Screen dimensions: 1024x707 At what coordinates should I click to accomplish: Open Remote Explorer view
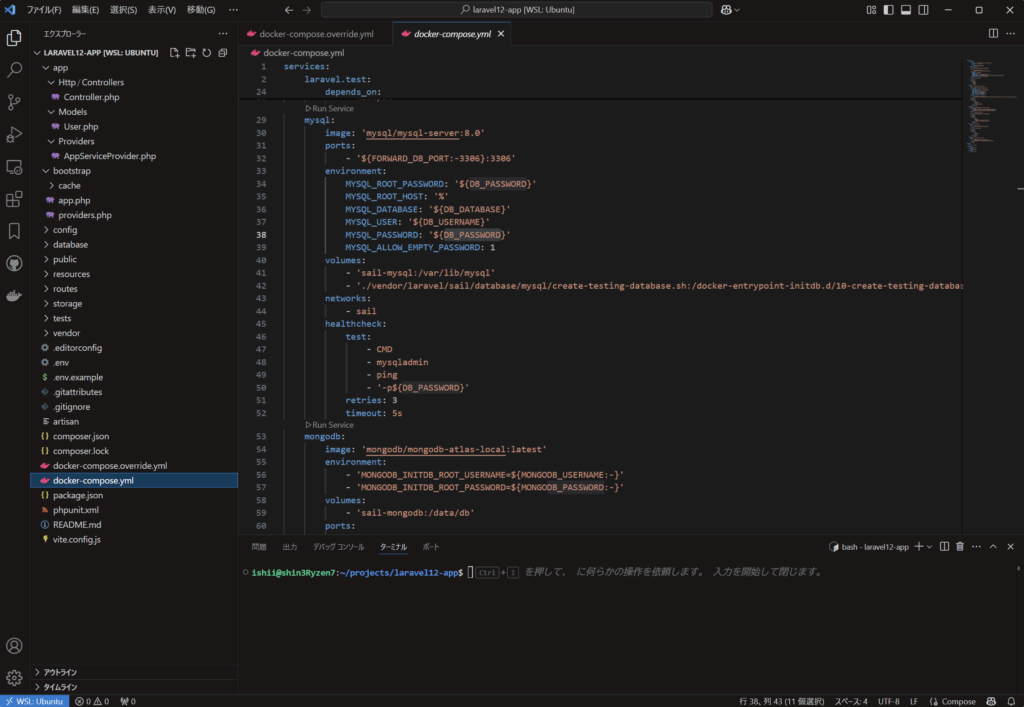pyautogui.click(x=14, y=167)
